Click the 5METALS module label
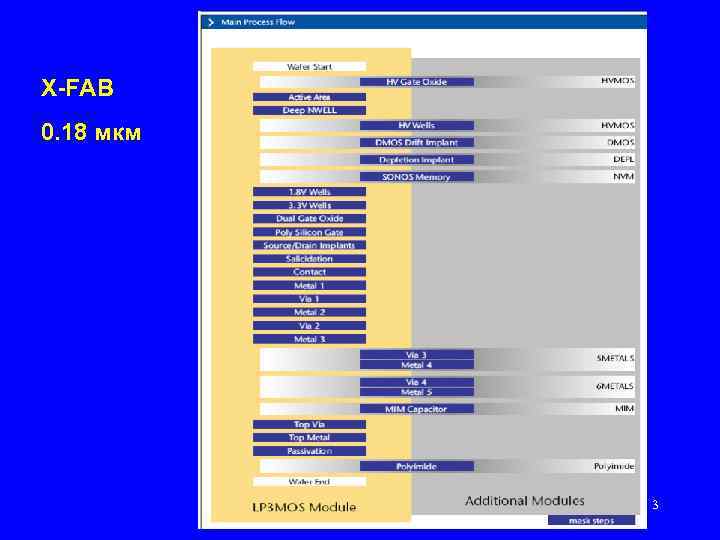The height and width of the screenshot is (540, 720). (615, 358)
